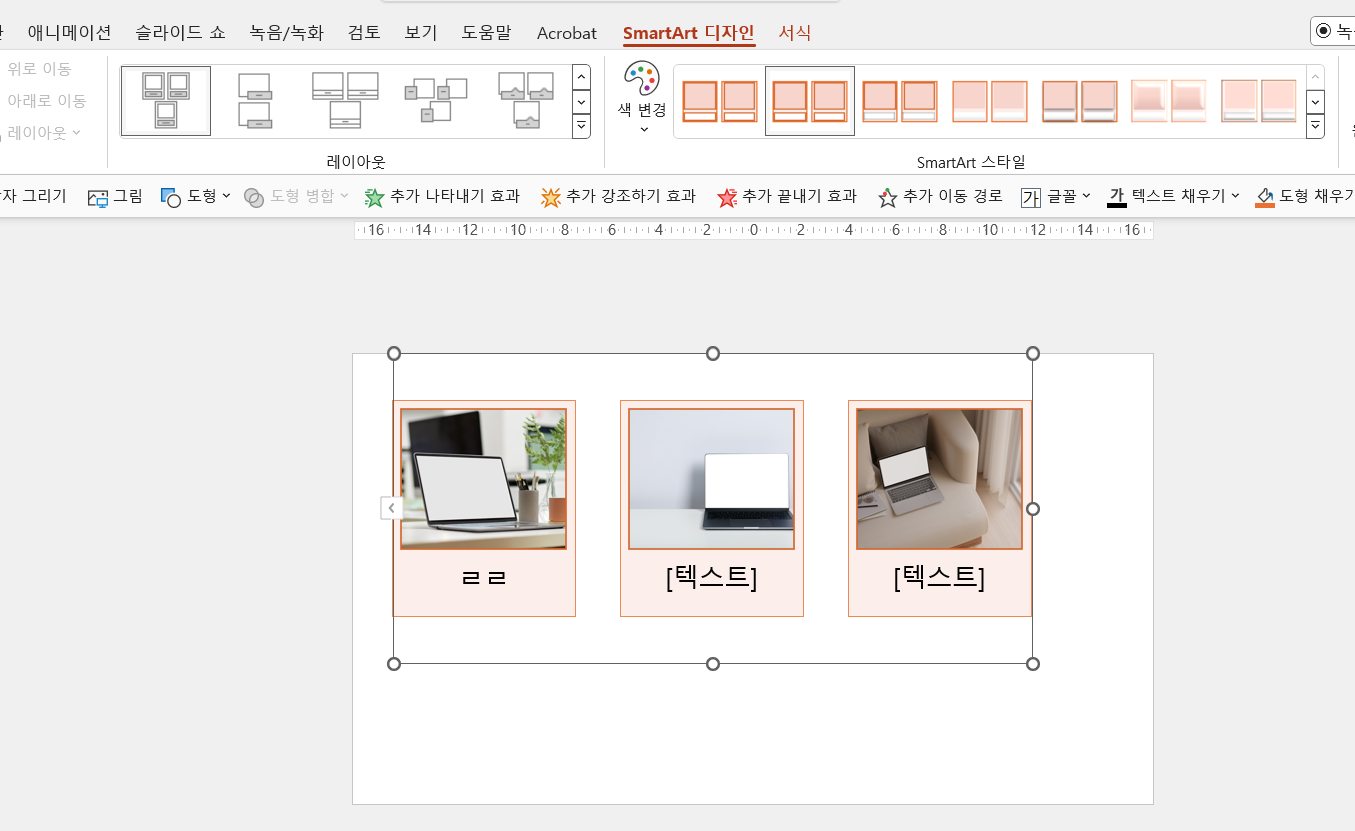Select the second layout with stacked caption boxes

[x=256, y=101]
